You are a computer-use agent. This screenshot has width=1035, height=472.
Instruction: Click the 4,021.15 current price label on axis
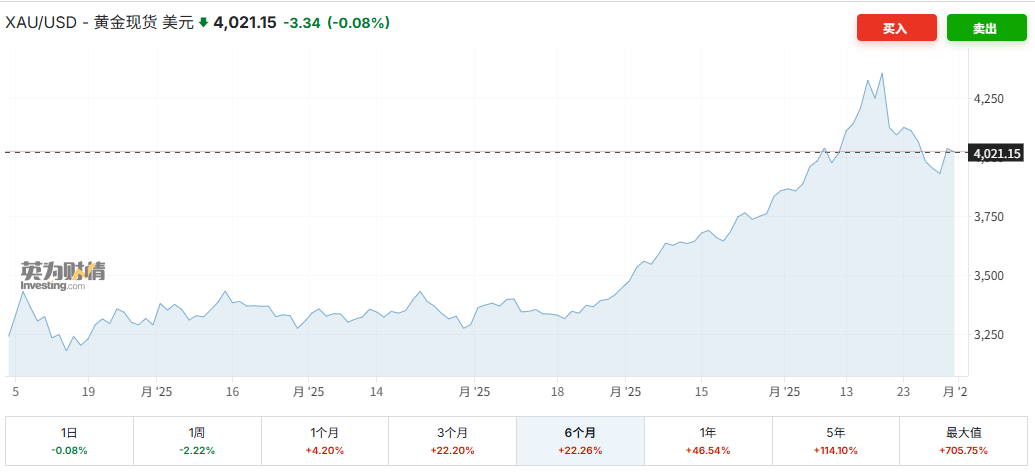coord(996,153)
